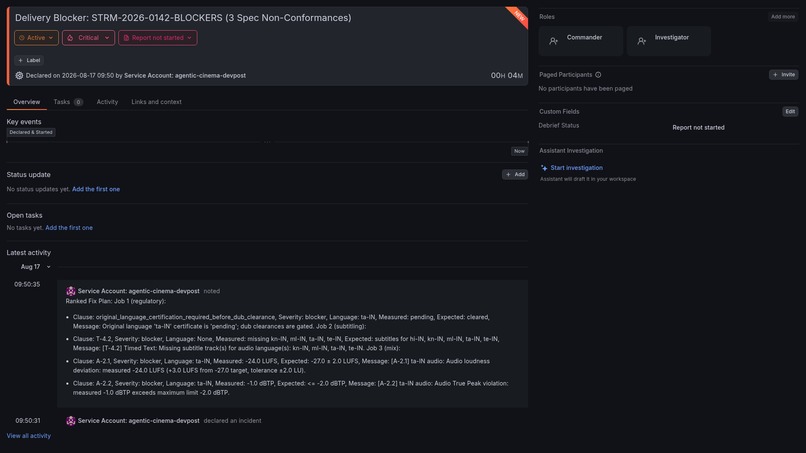
Task: Assign the Commander role
Action: (x=581, y=41)
